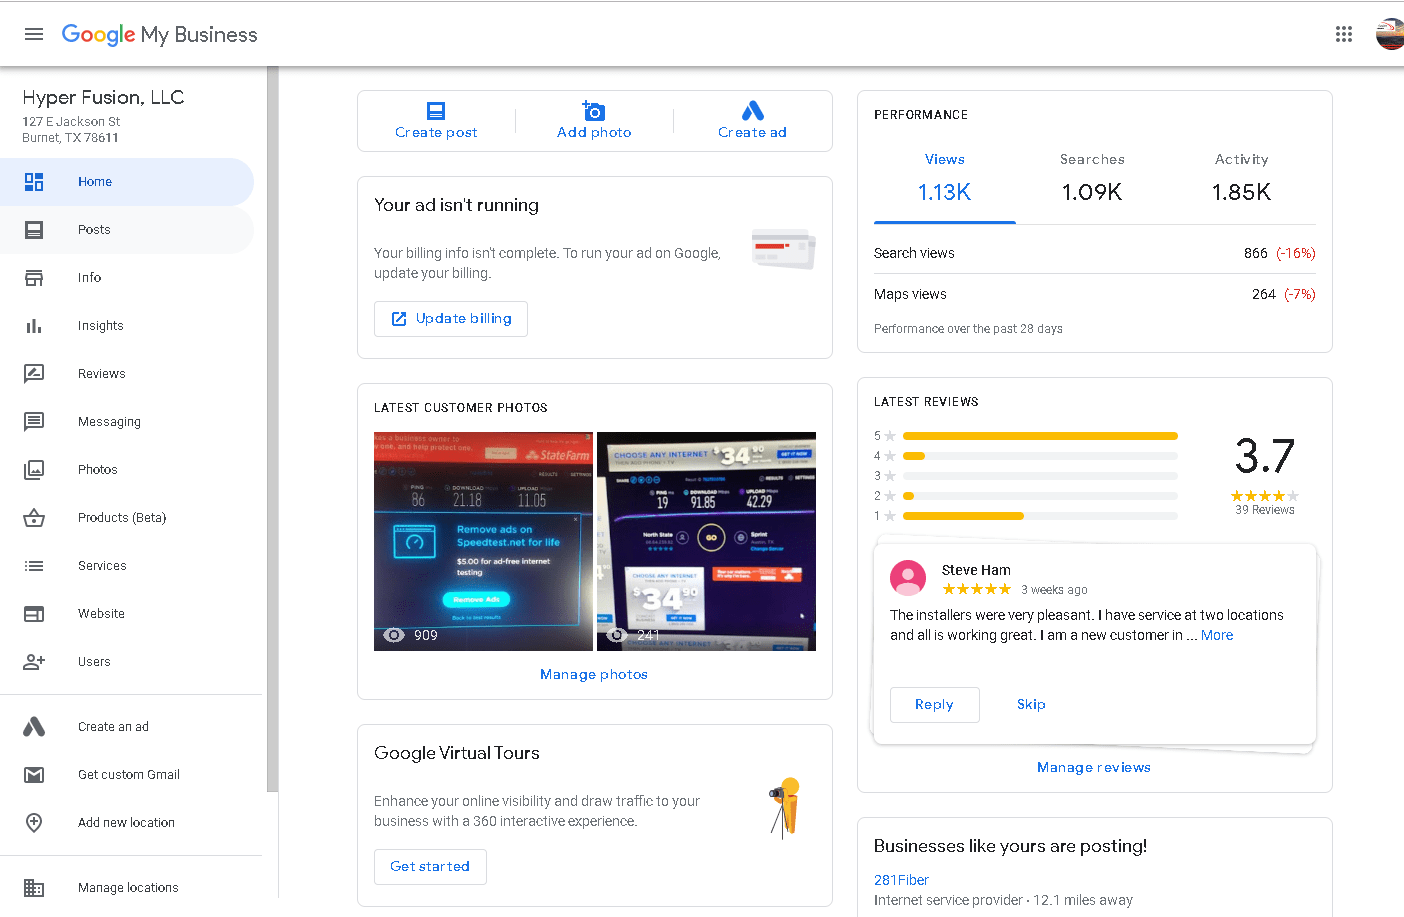Go to the Photos section

click(x=127, y=470)
